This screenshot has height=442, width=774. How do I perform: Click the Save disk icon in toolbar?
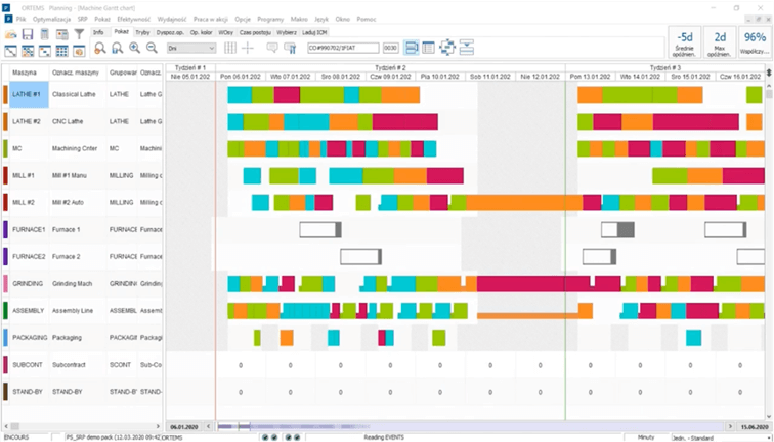(29, 34)
